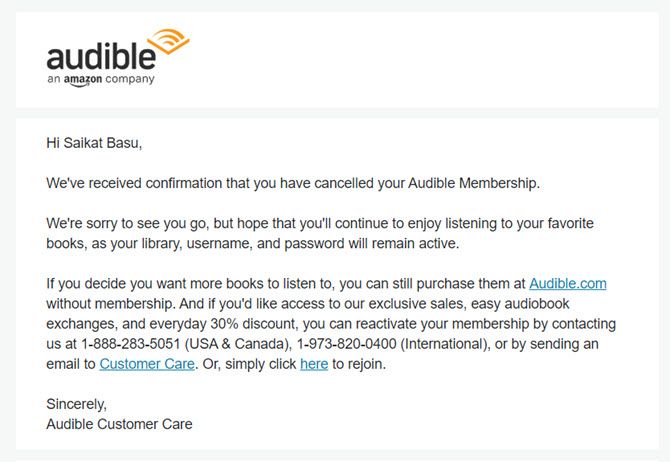The width and height of the screenshot is (670, 462).
Task: Click the "Sincerely," closing line
Action: (x=76, y=404)
